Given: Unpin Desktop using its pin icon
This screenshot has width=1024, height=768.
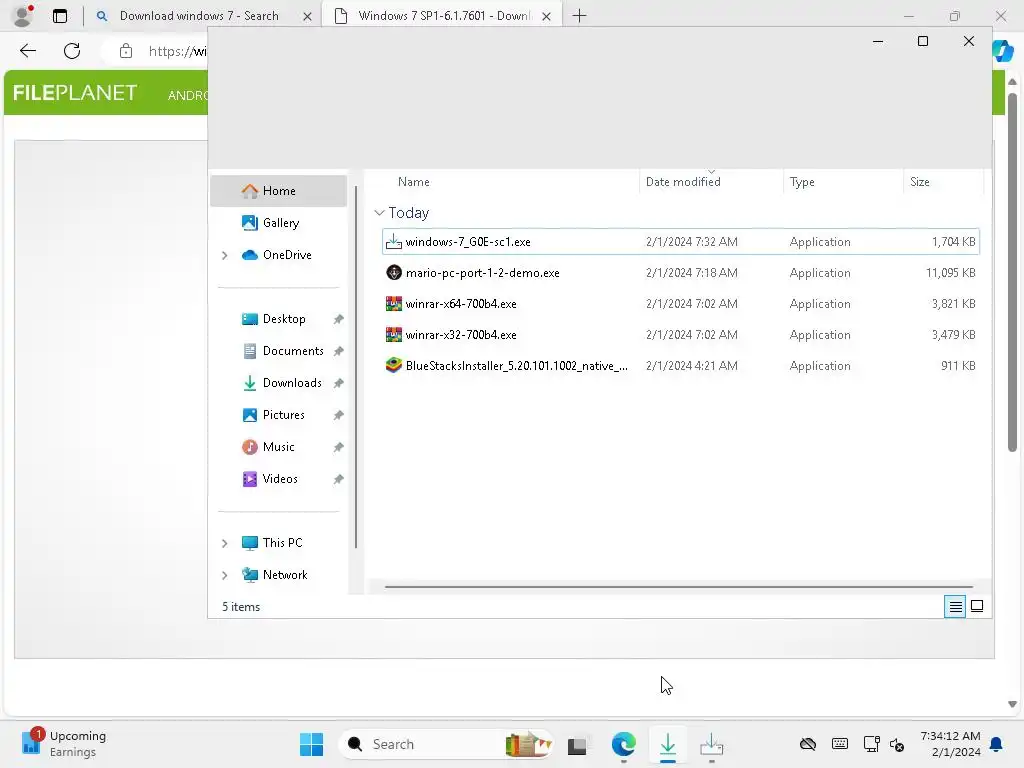Looking at the screenshot, I should click(x=338, y=319).
